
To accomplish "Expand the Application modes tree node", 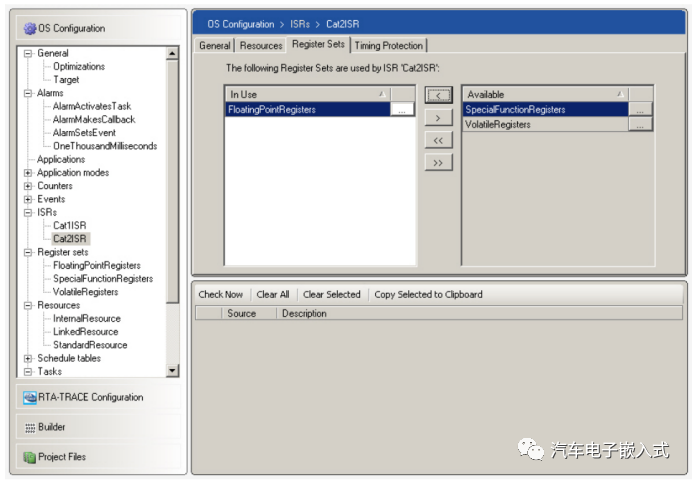I will click(x=28, y=173).
